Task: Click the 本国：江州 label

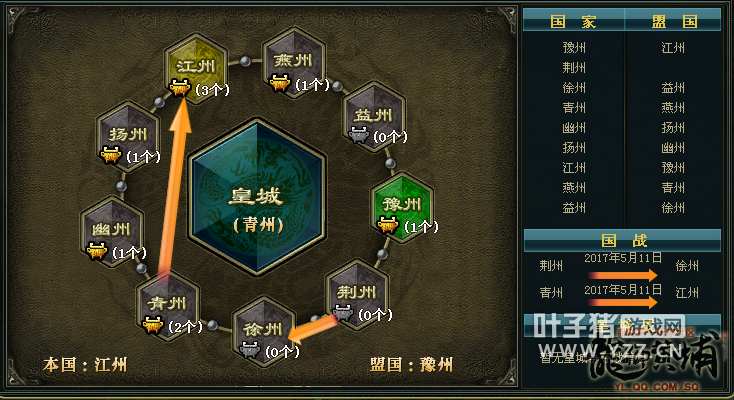Action: [x=85, y=364]
